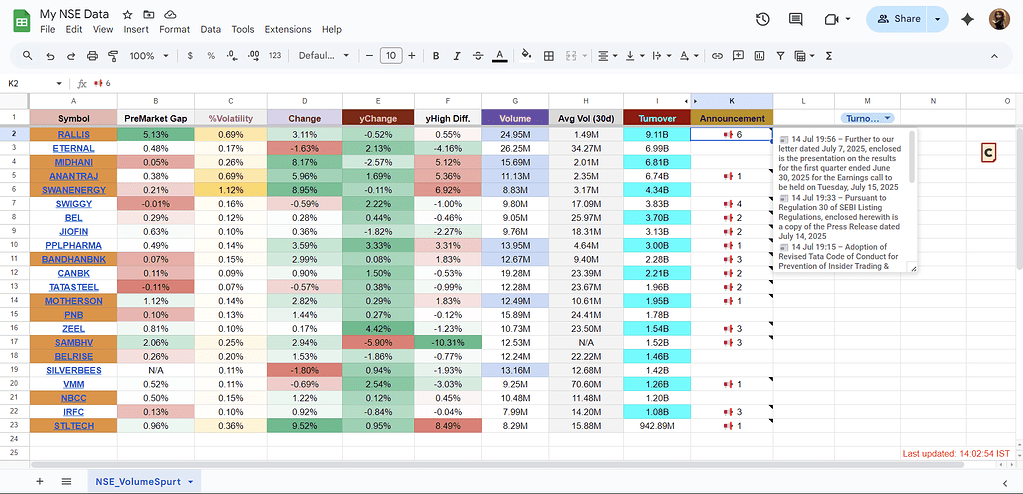The height and width of the screenshot is (494, 1023).
Task: Open the RALLIS symbol link
Action: click(x=73, y=134)
